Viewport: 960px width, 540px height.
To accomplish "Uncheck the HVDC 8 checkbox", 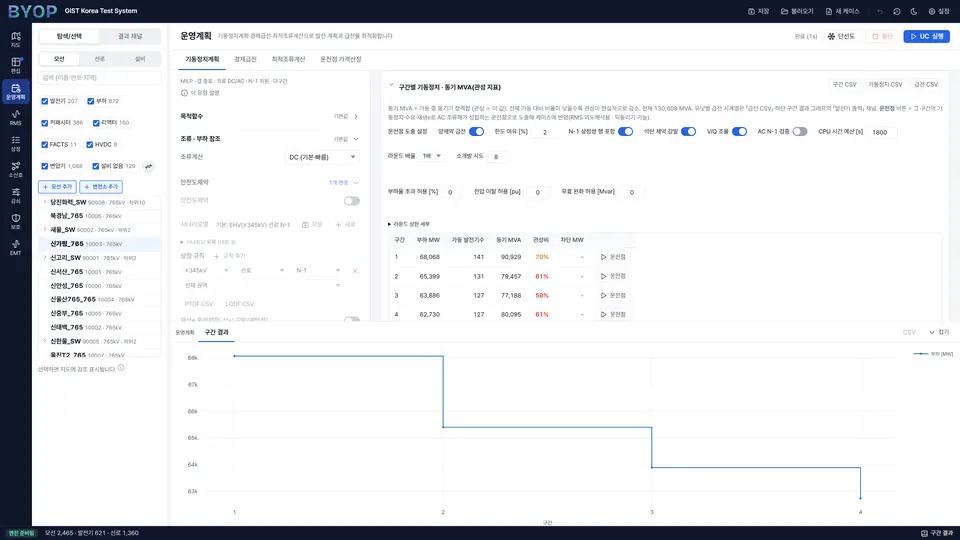I will [x=90, y=144].
